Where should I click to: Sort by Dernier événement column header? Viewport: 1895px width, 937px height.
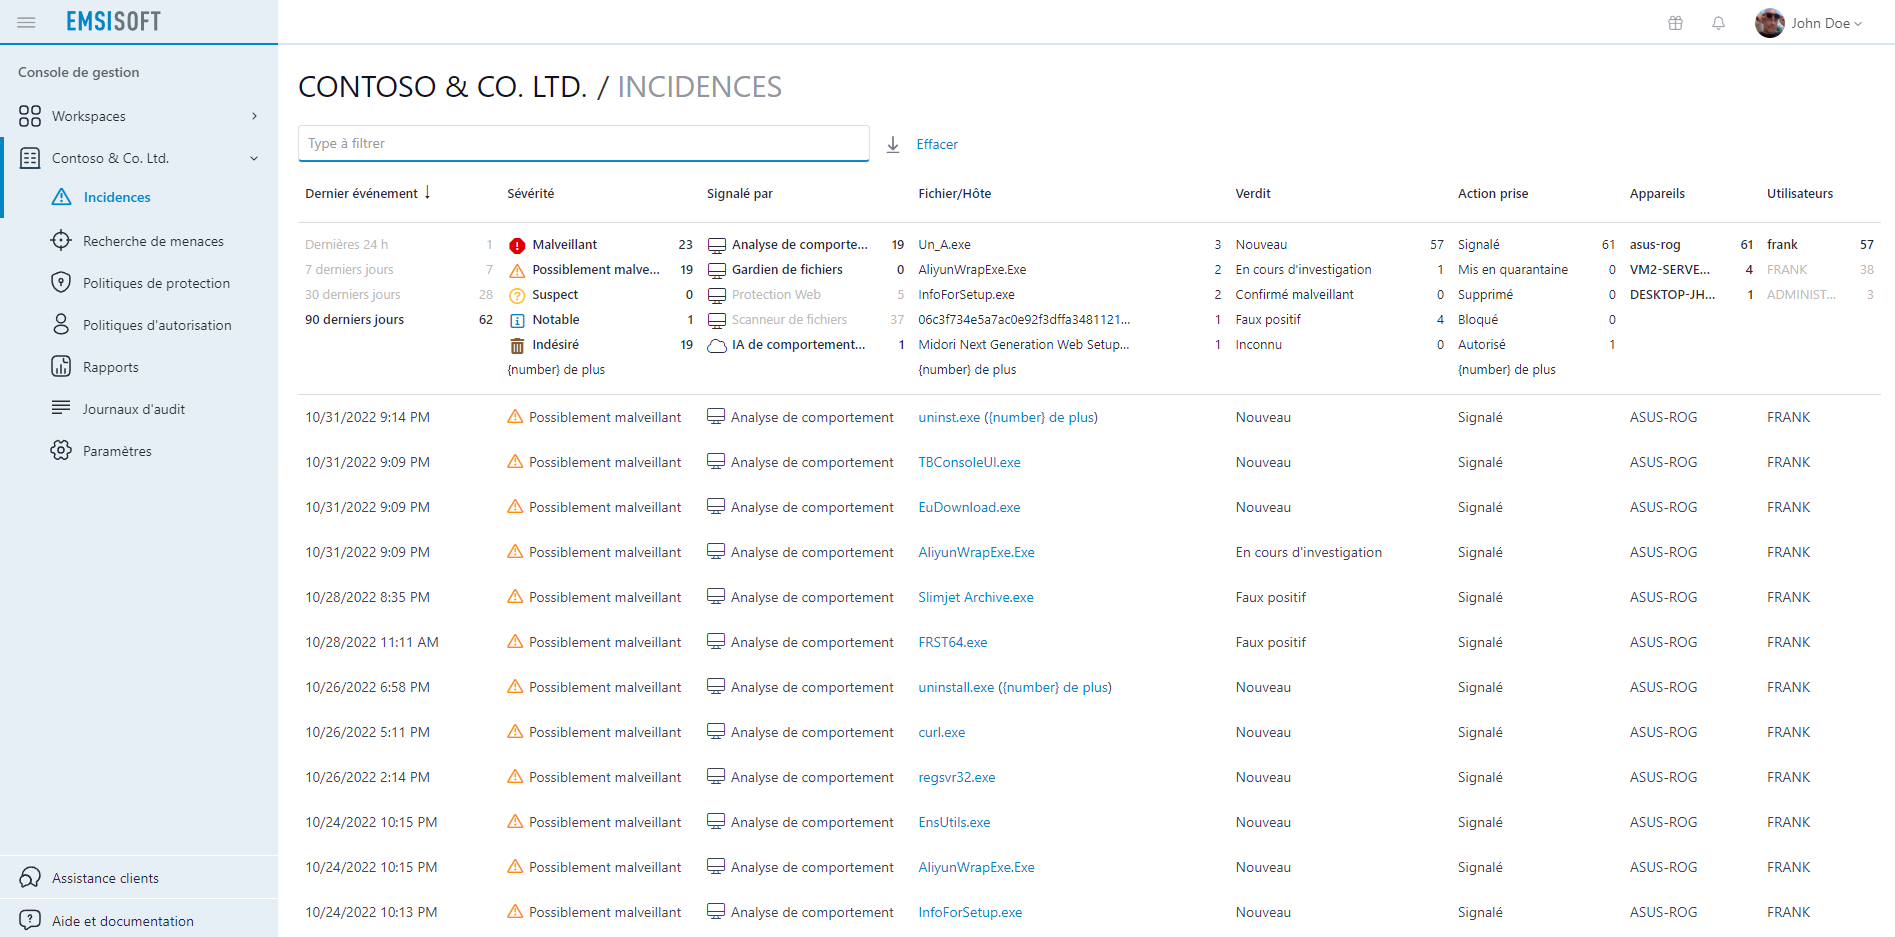coord(367,193)
